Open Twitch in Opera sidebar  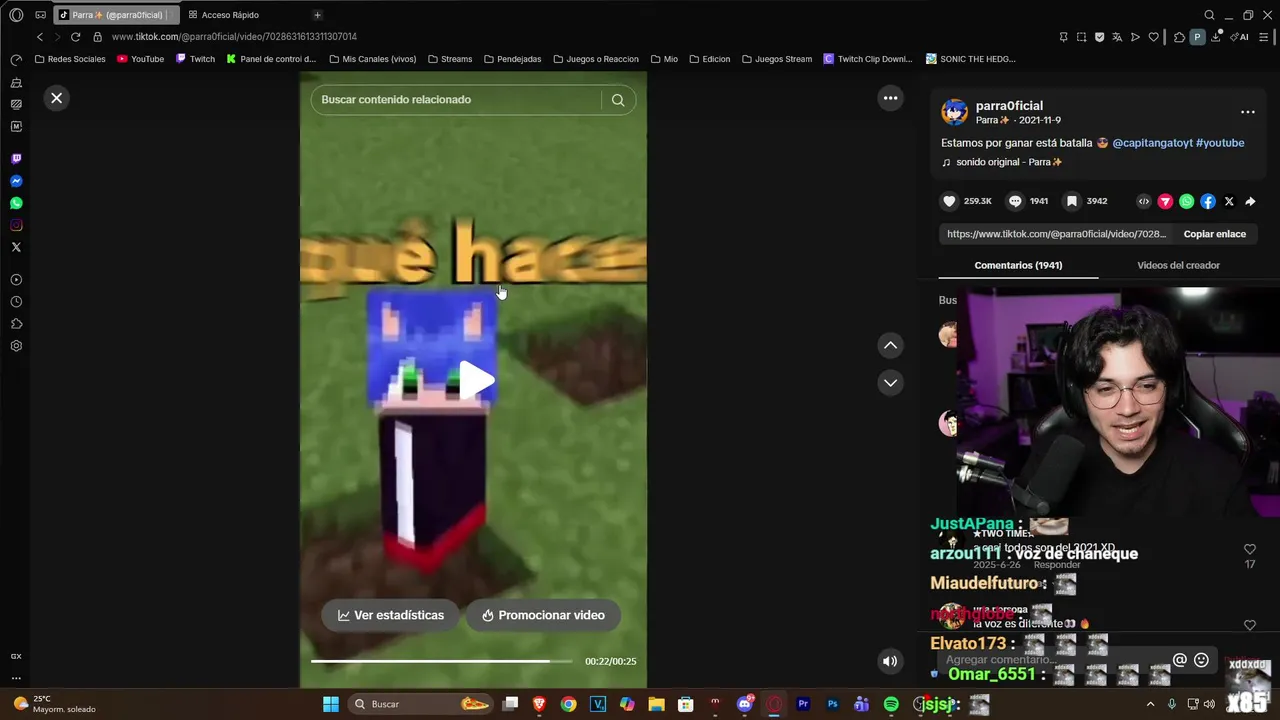[x=16, y=159]
